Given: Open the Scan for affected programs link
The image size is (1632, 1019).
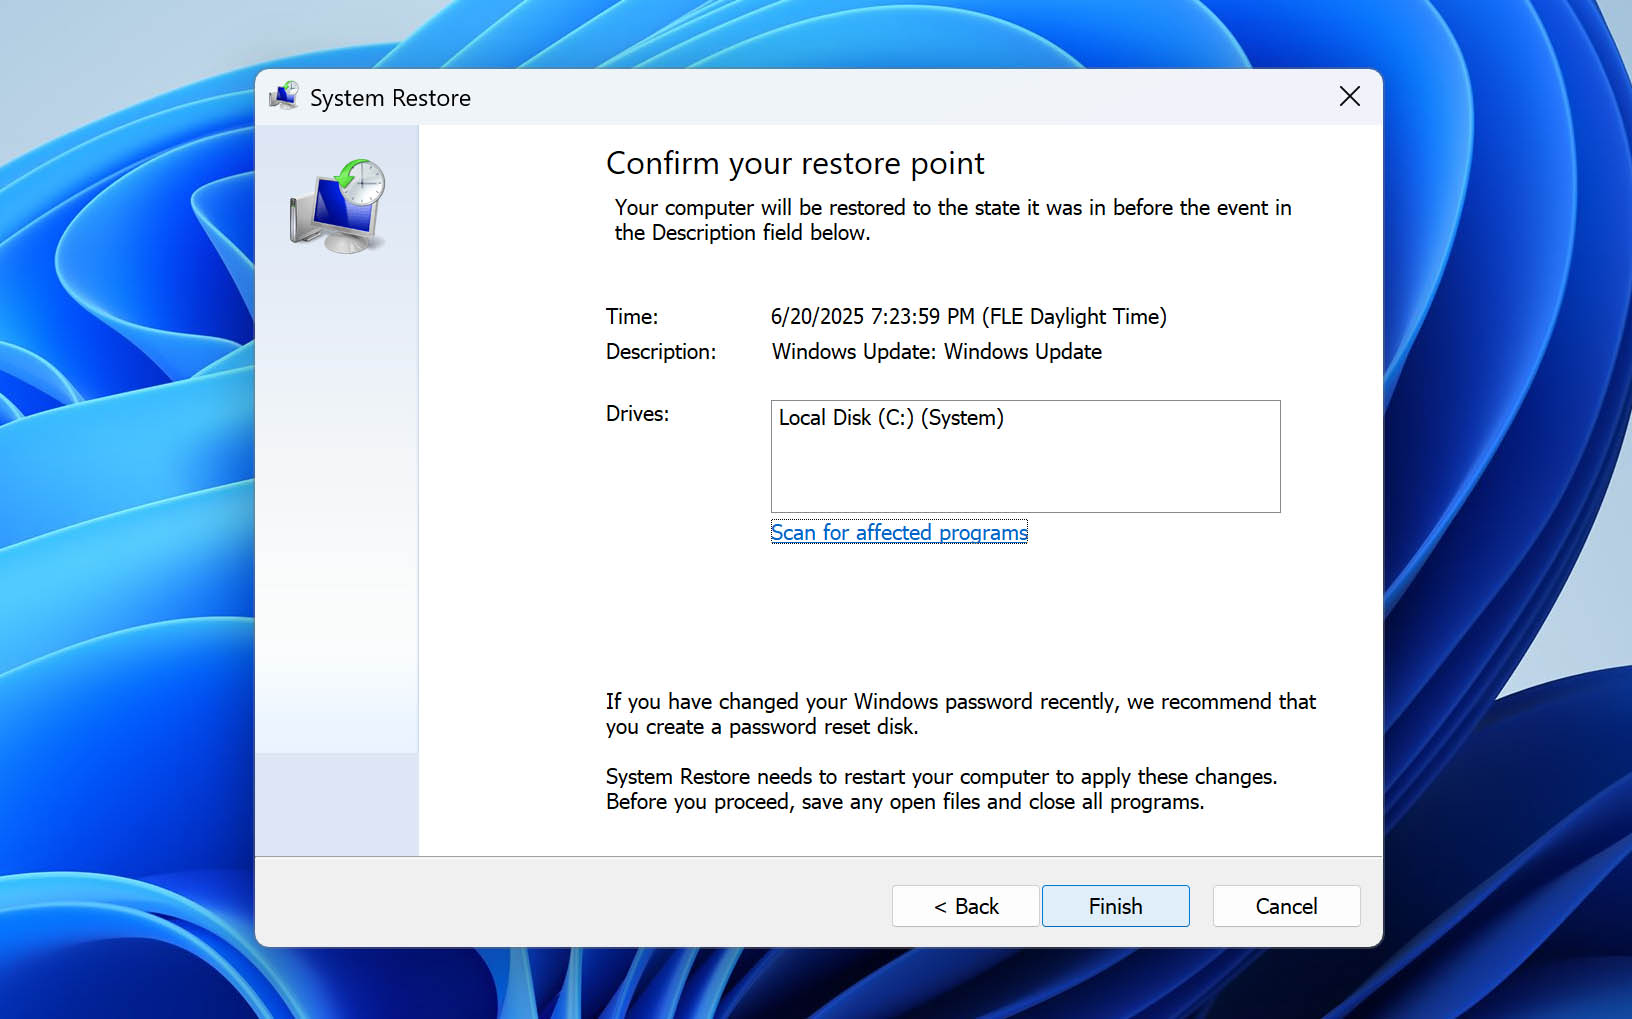Looking at the screenshot, I should 899,533.
